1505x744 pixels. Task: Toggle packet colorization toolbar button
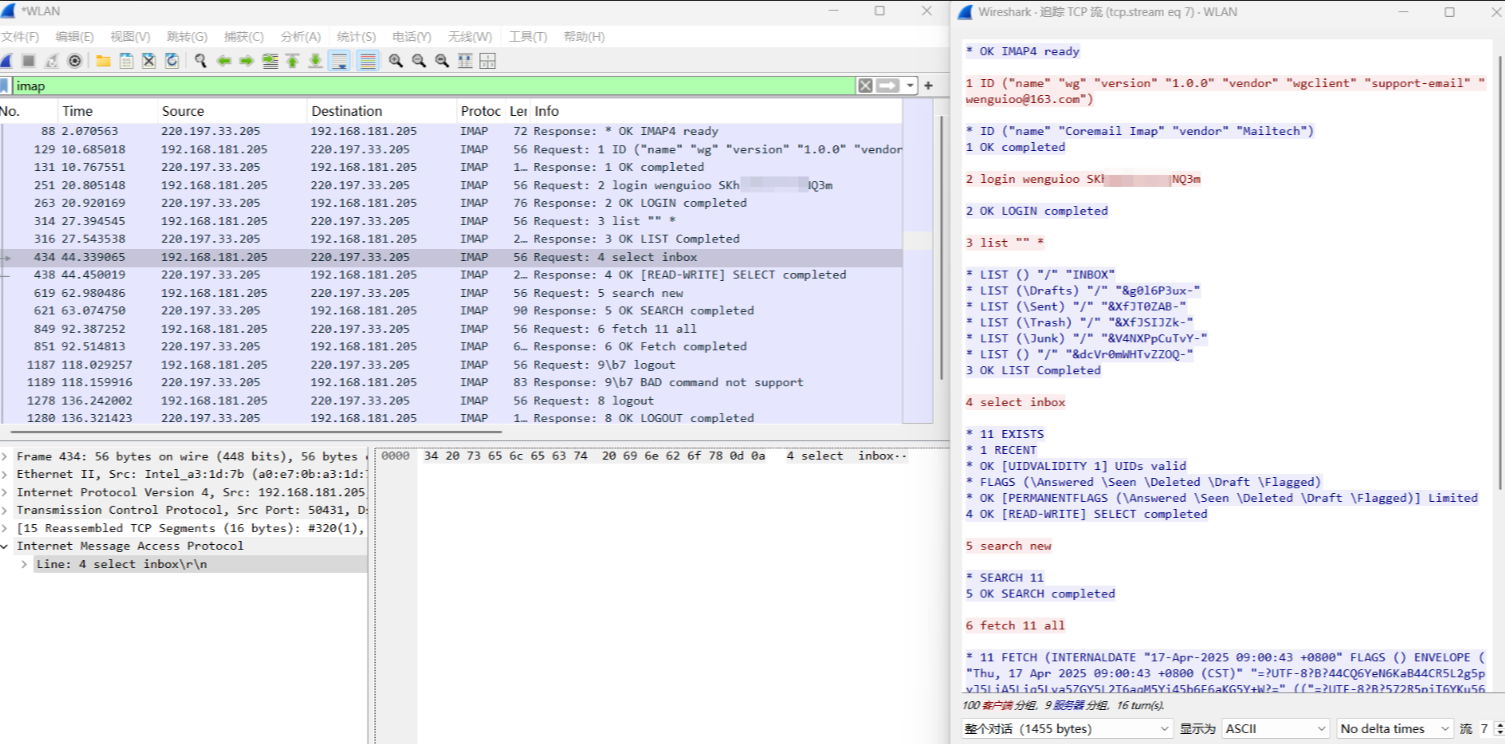[x=368, y=61]
